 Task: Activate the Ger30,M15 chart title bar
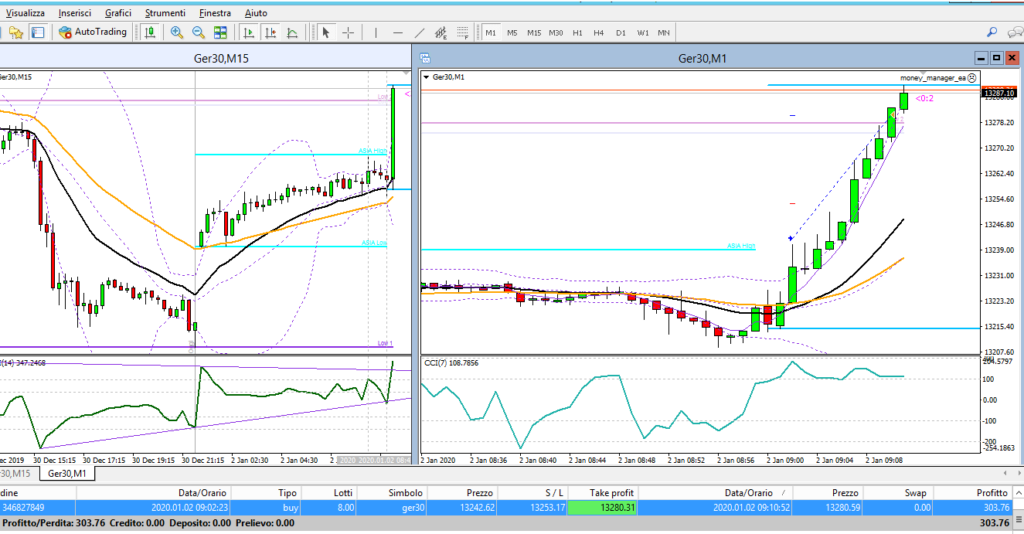pos(206,58)
